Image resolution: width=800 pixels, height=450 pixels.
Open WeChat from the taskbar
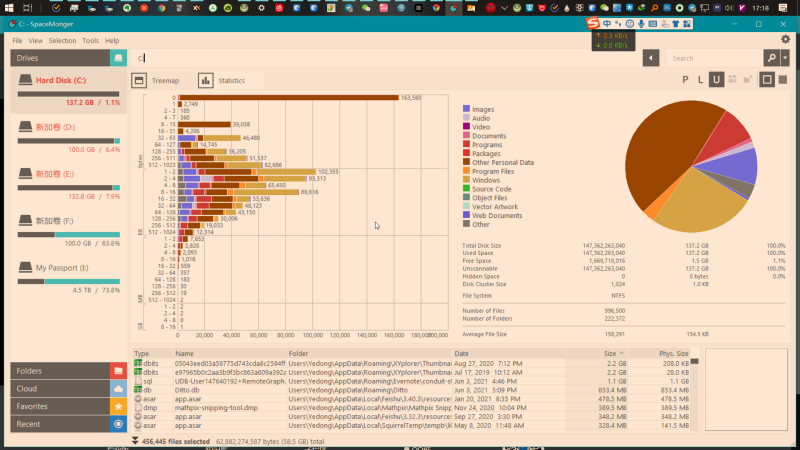366,8
